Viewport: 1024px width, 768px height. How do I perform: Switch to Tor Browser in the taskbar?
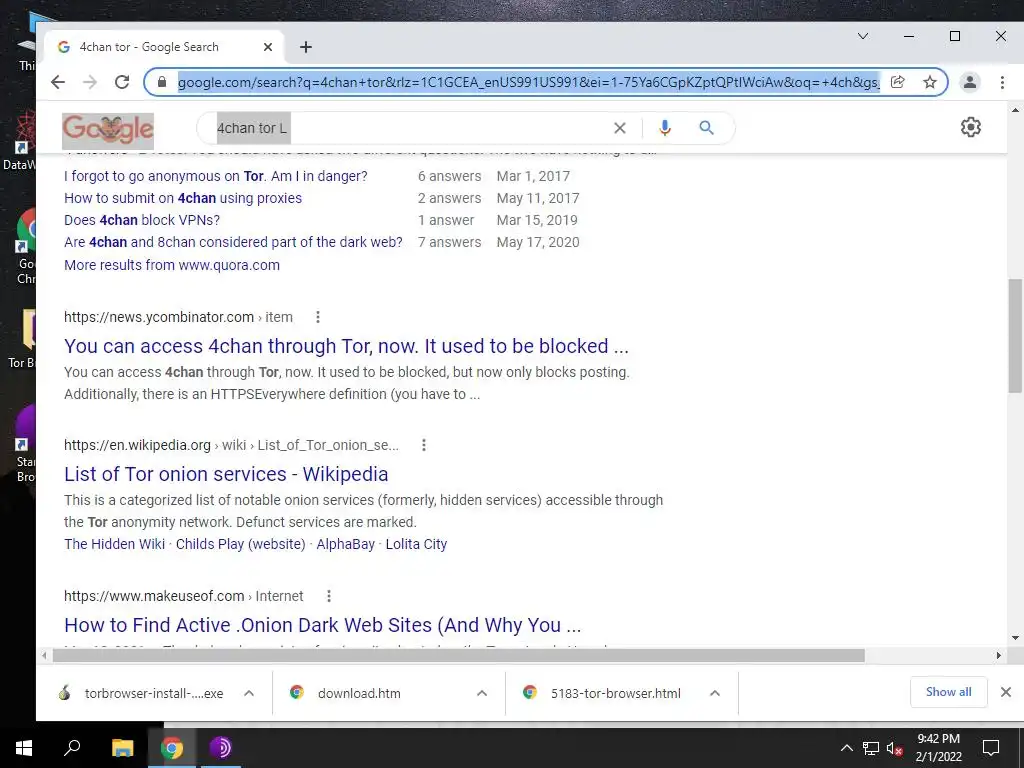tap(221, 748)
